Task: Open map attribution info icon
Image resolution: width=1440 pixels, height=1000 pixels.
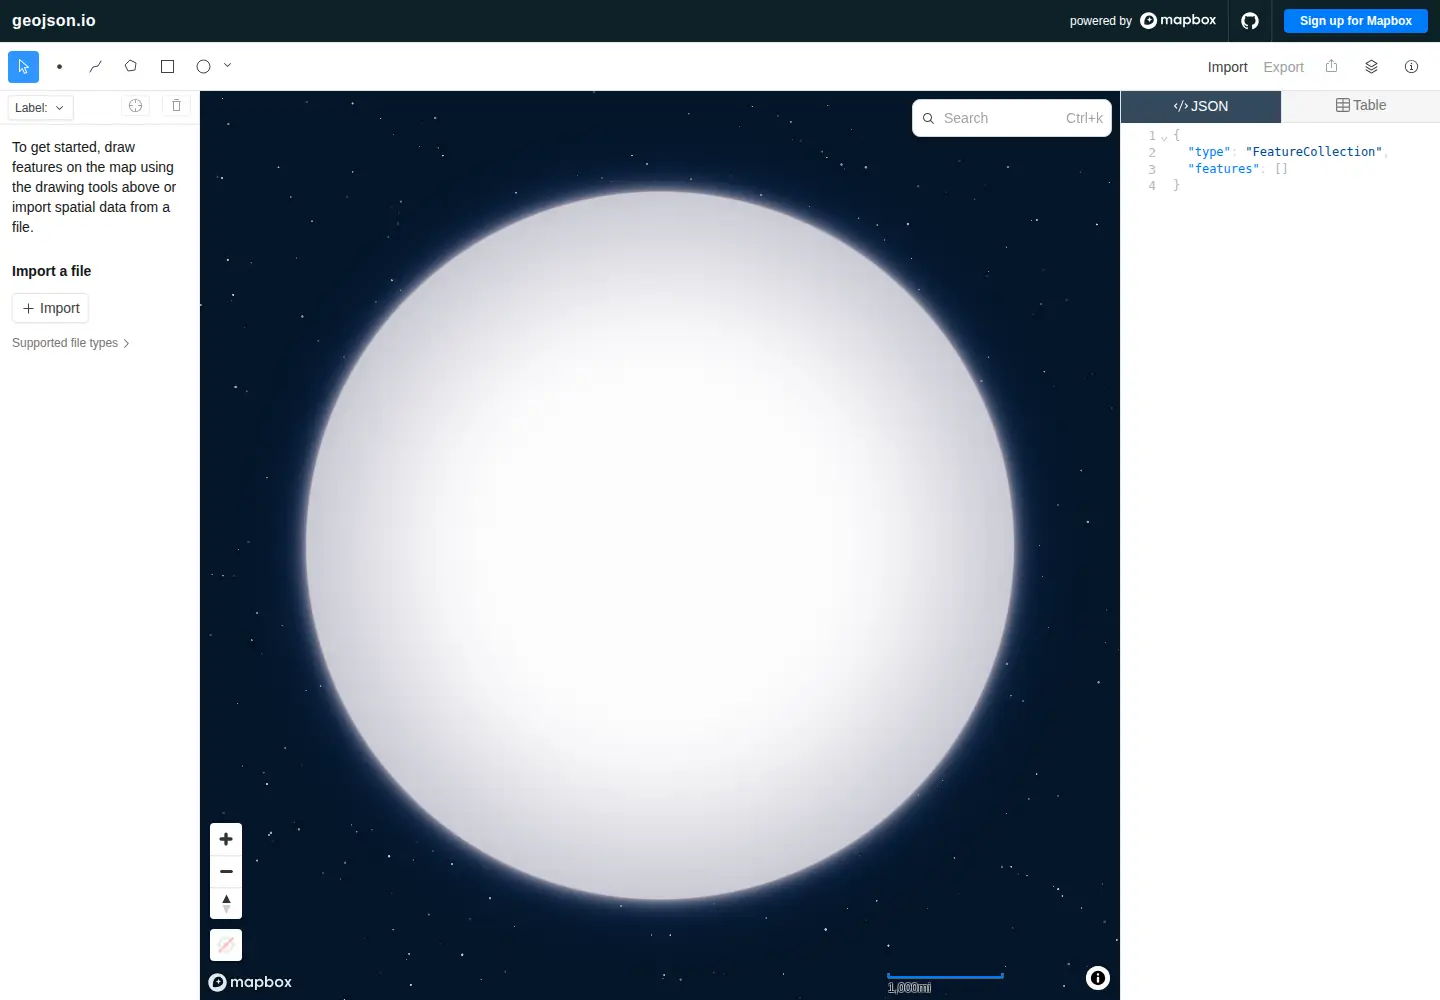Action: click(1098, 978)
